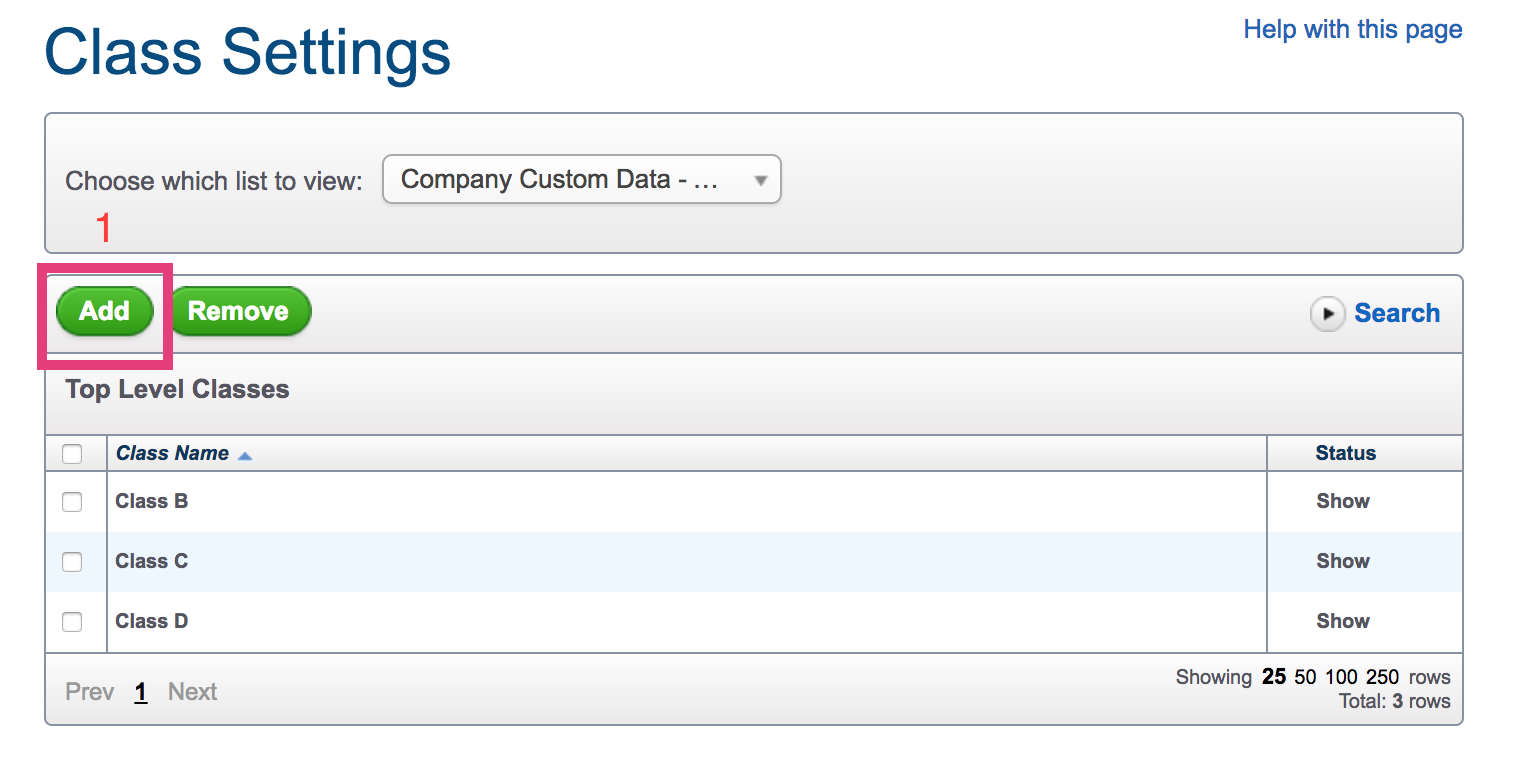Open the Class B entry

(x=152, y=501)
